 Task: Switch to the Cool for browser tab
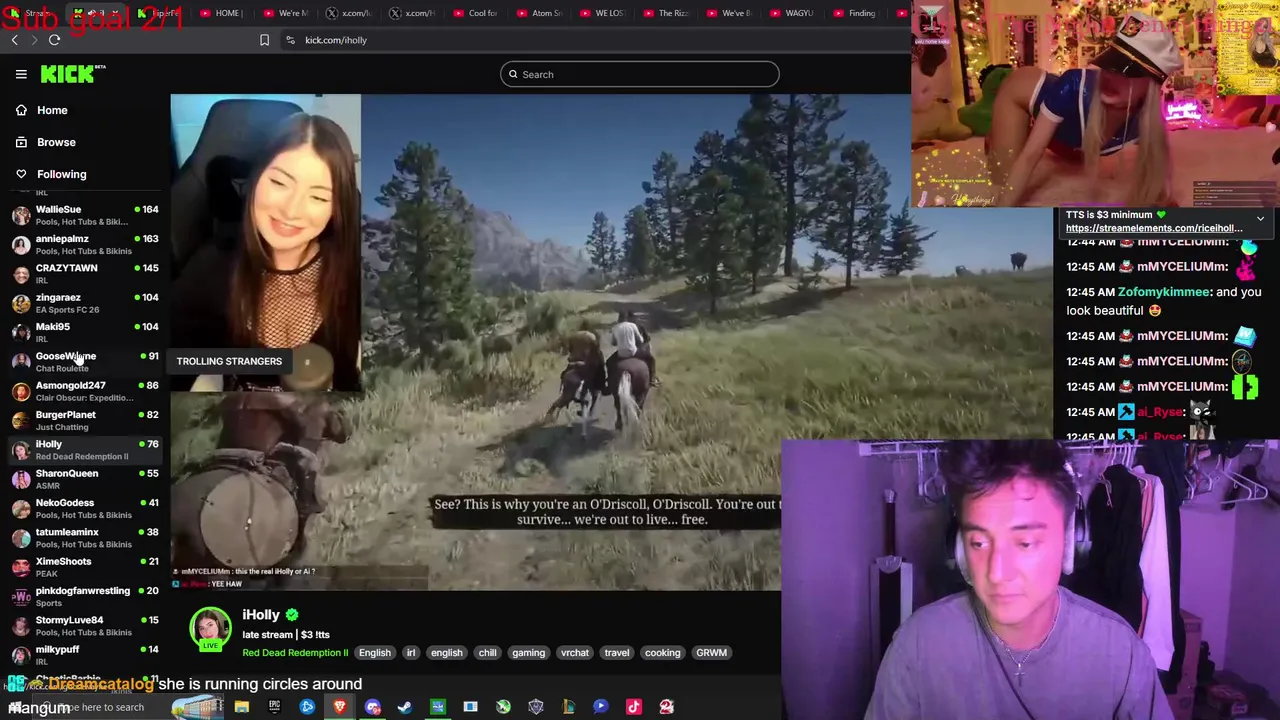pos(477,13)
